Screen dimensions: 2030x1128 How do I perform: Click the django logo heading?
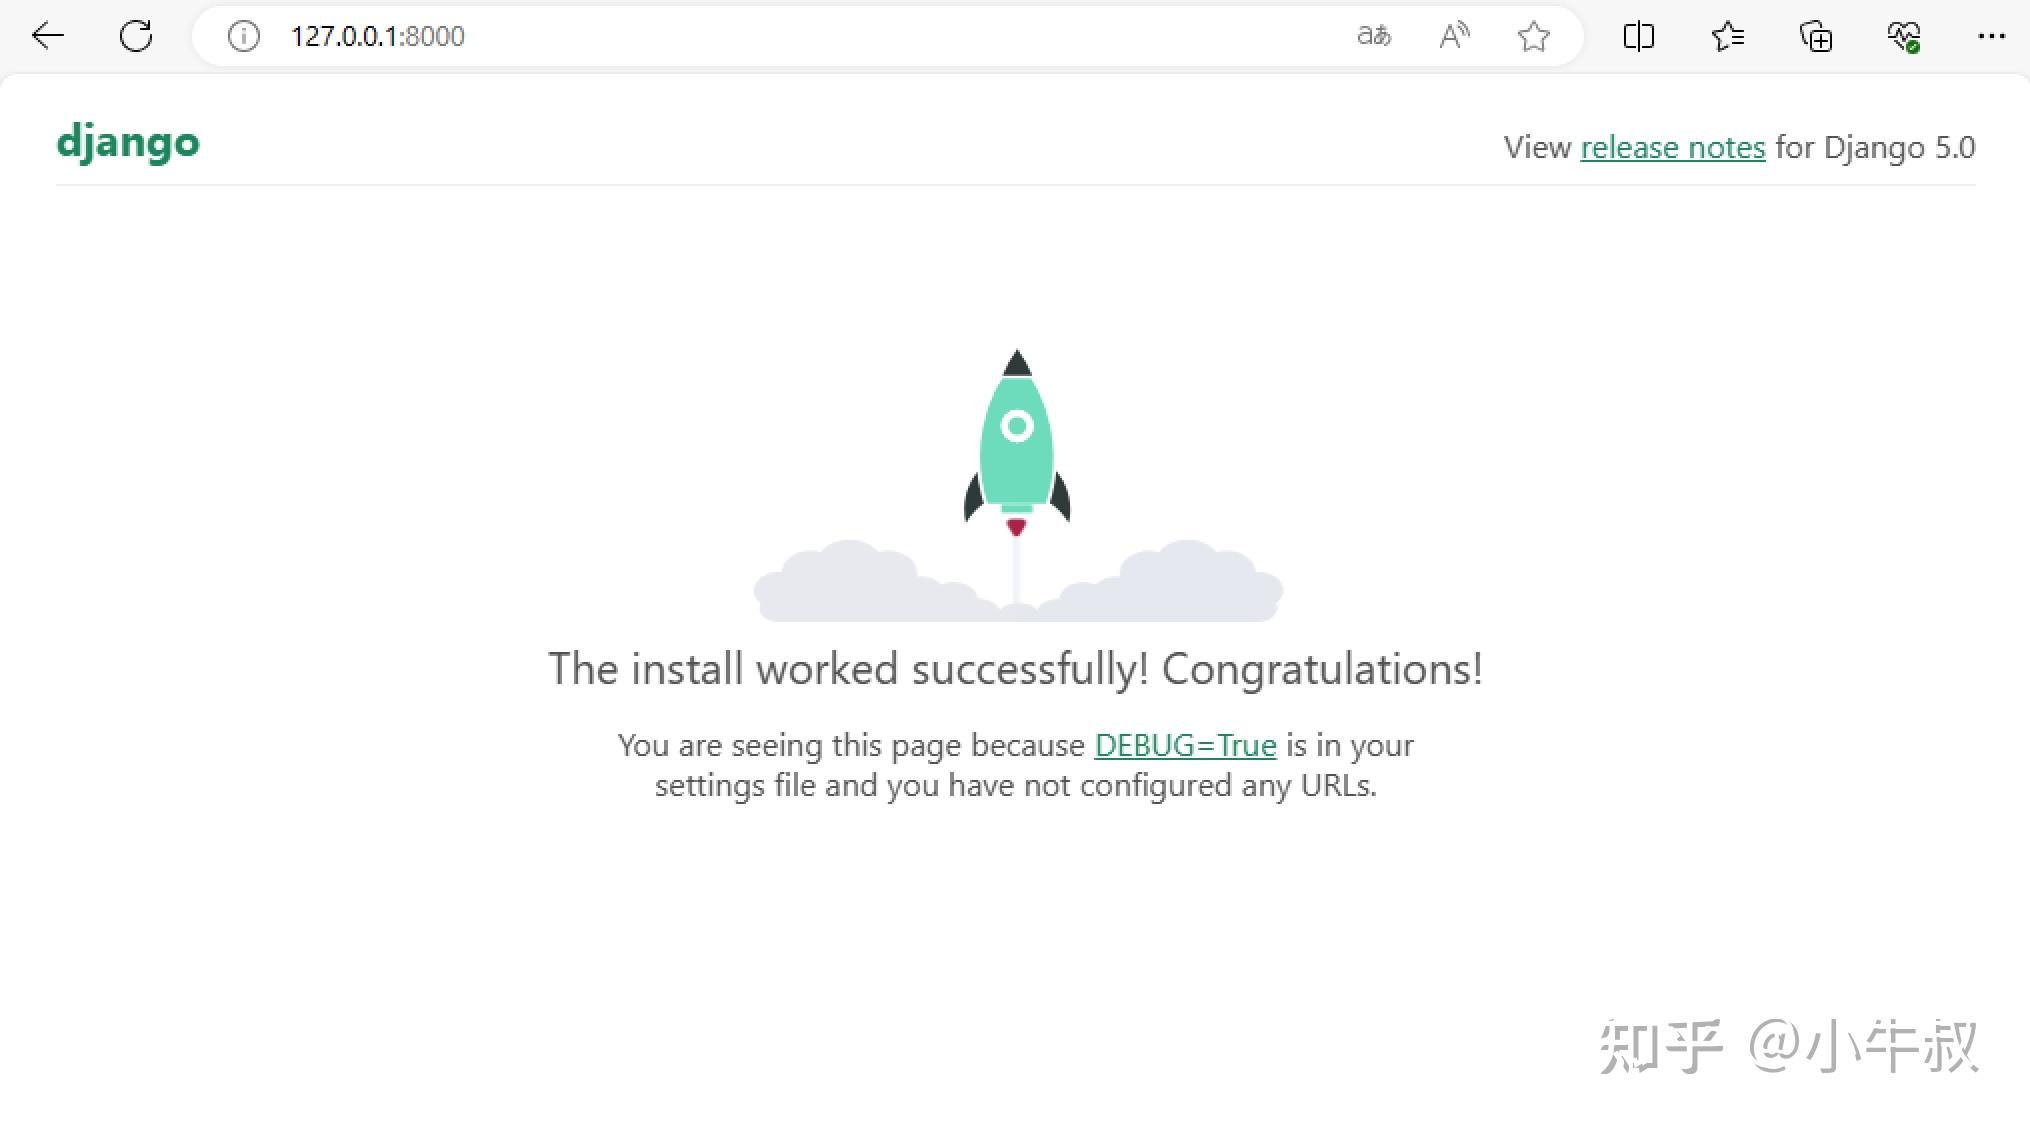(x=128, y=143)
